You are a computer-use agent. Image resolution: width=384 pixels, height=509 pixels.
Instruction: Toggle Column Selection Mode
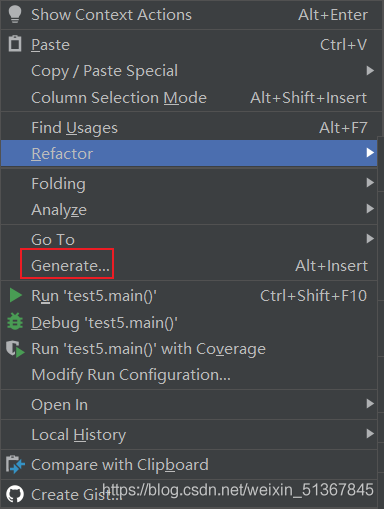click(191, 97)
